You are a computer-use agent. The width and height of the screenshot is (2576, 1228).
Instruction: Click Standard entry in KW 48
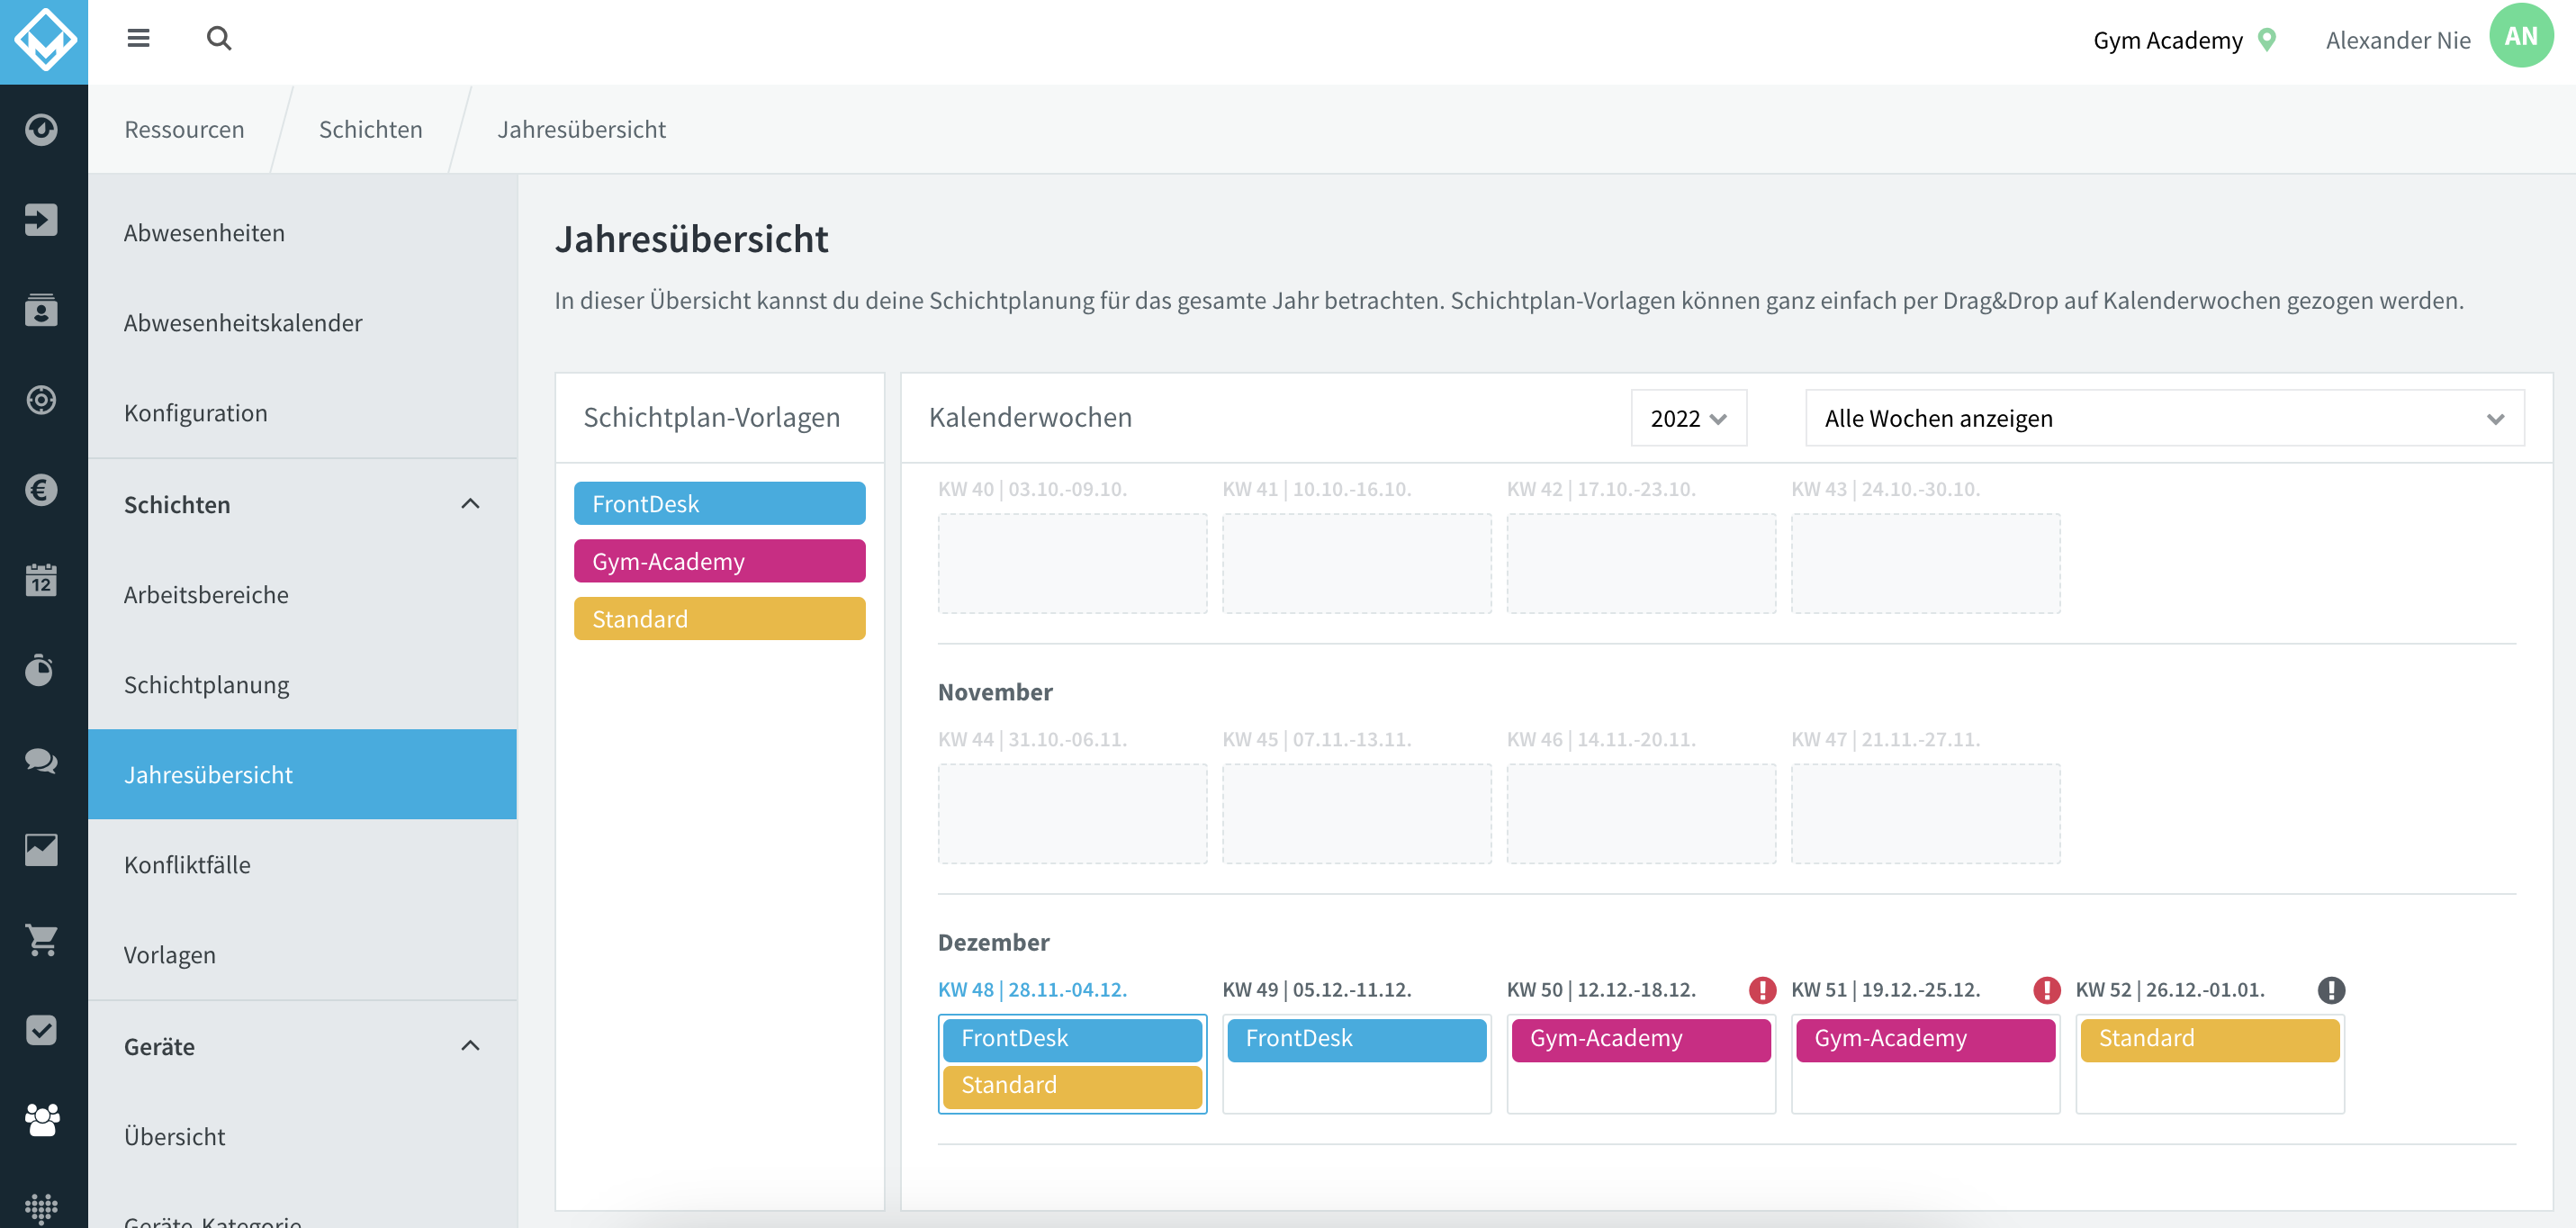(x=1072, y=1086)
